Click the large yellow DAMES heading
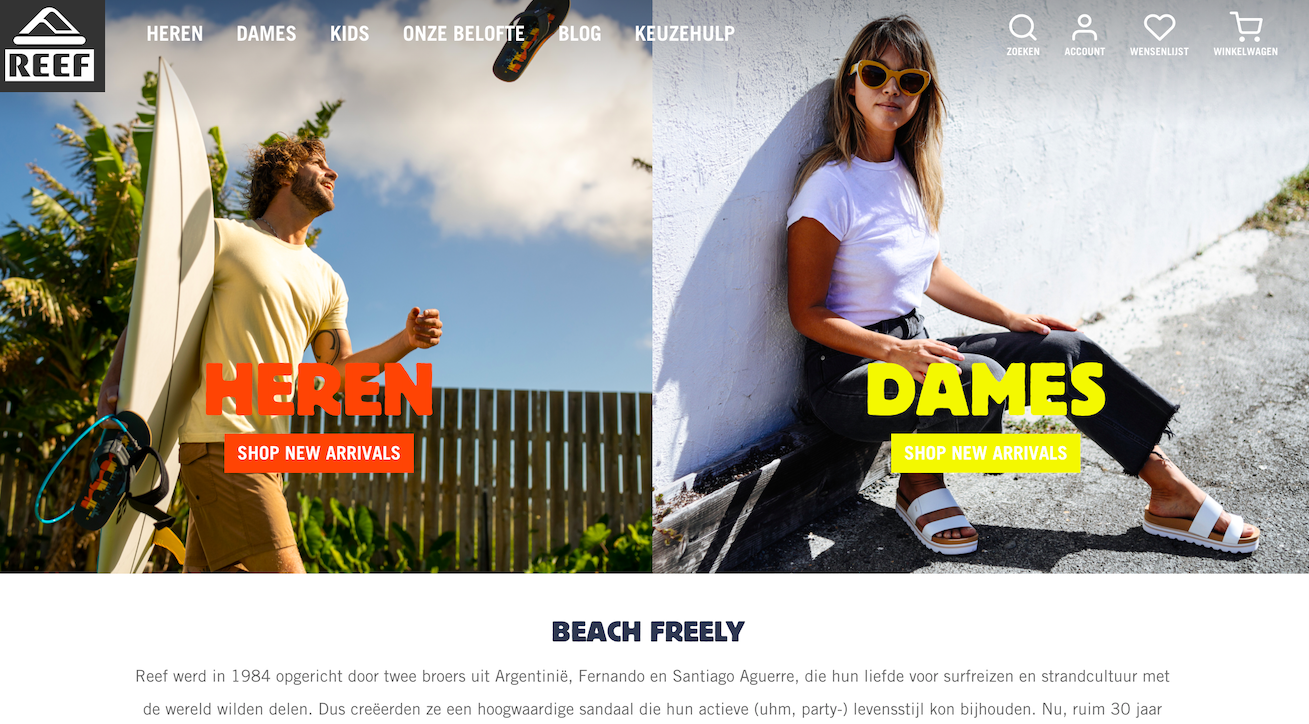 985,389
